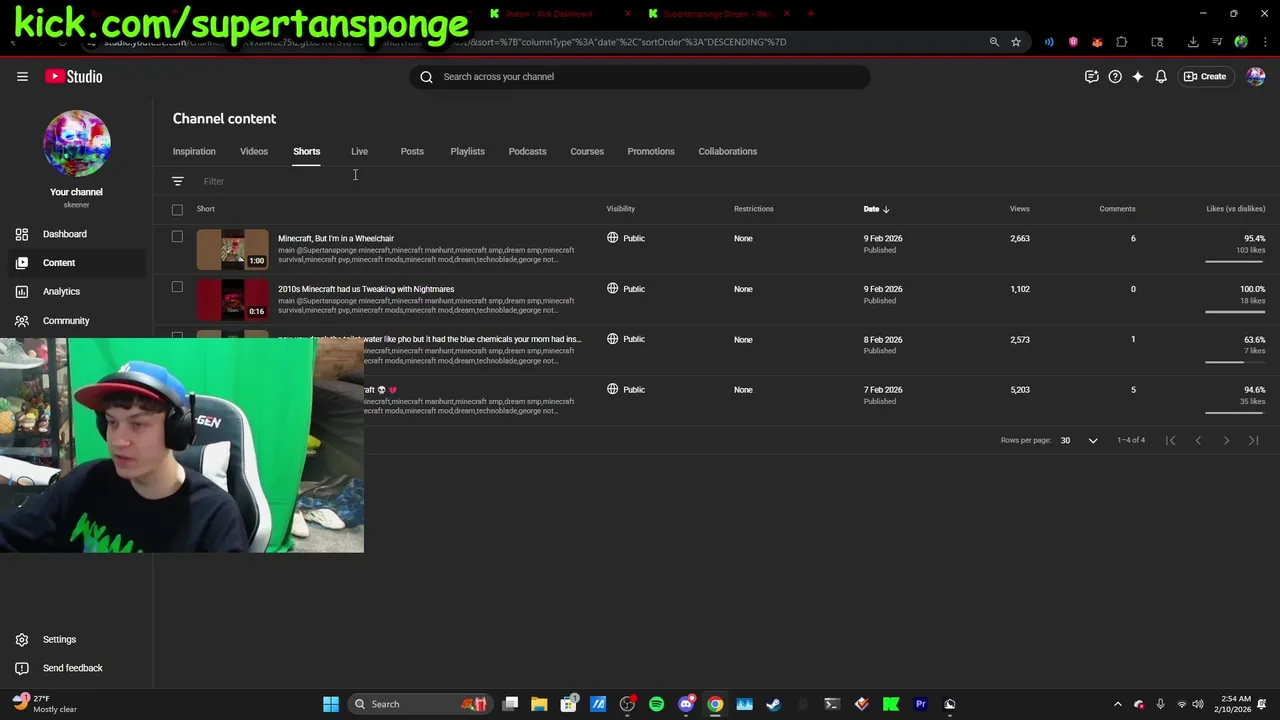Open the browser extensions puzzle icon
The width and height of the screenshot is (1280, 720).
[1121, 42]
